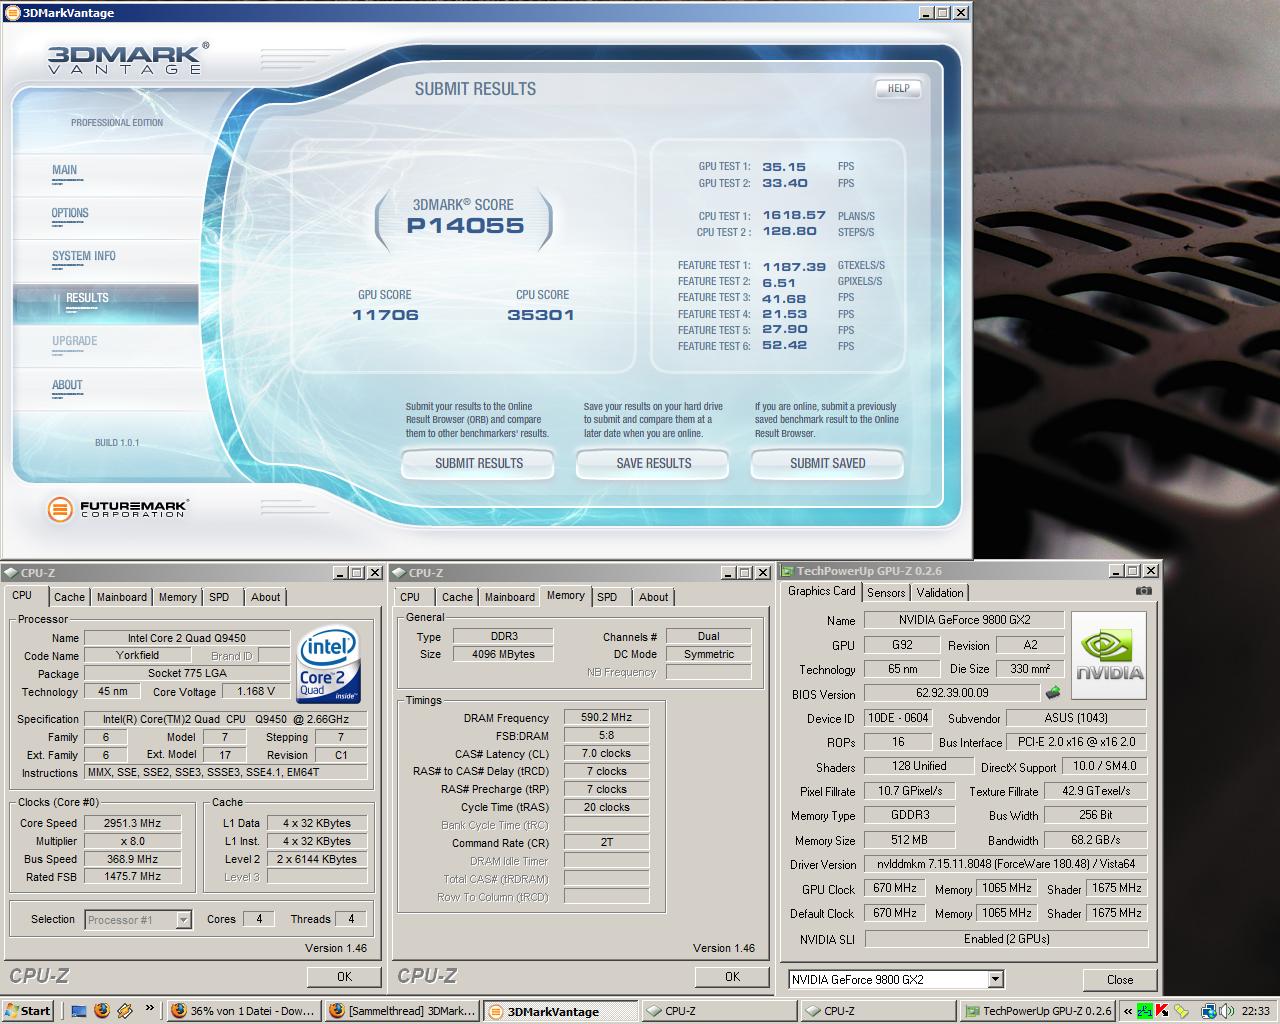Click the Driver Version field in GPU-Z

point(1006,864)
